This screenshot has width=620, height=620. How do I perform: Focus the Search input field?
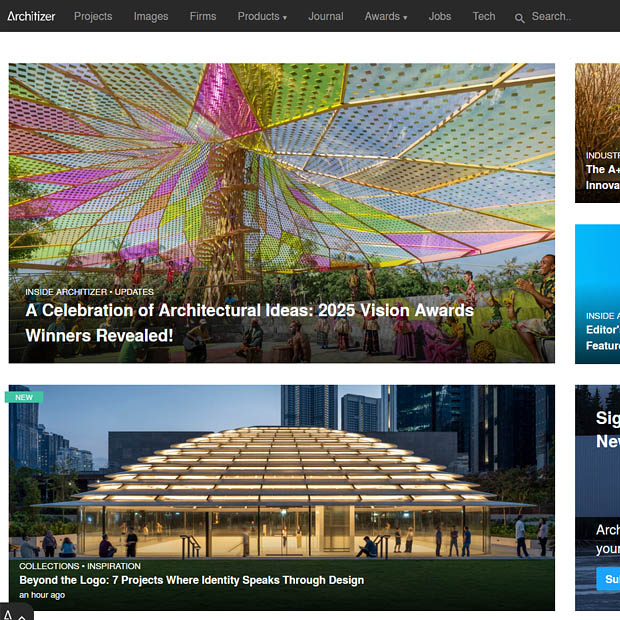pos(551,16)
